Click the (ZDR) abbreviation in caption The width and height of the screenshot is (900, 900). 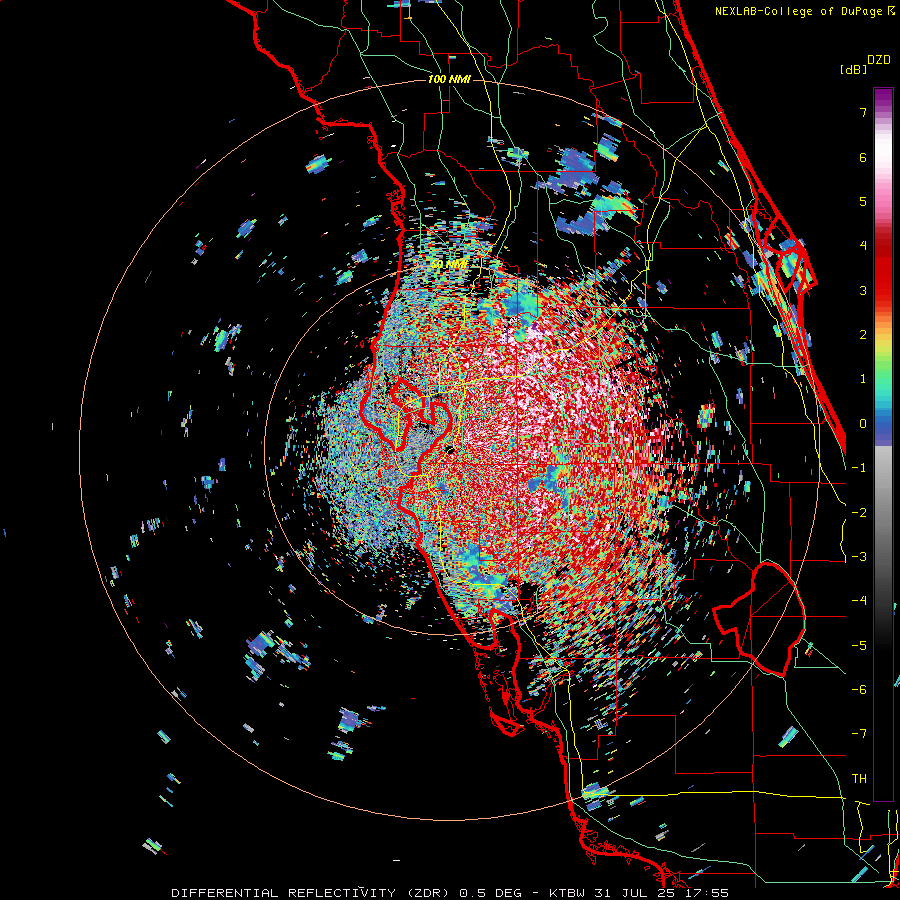point(428,893)
